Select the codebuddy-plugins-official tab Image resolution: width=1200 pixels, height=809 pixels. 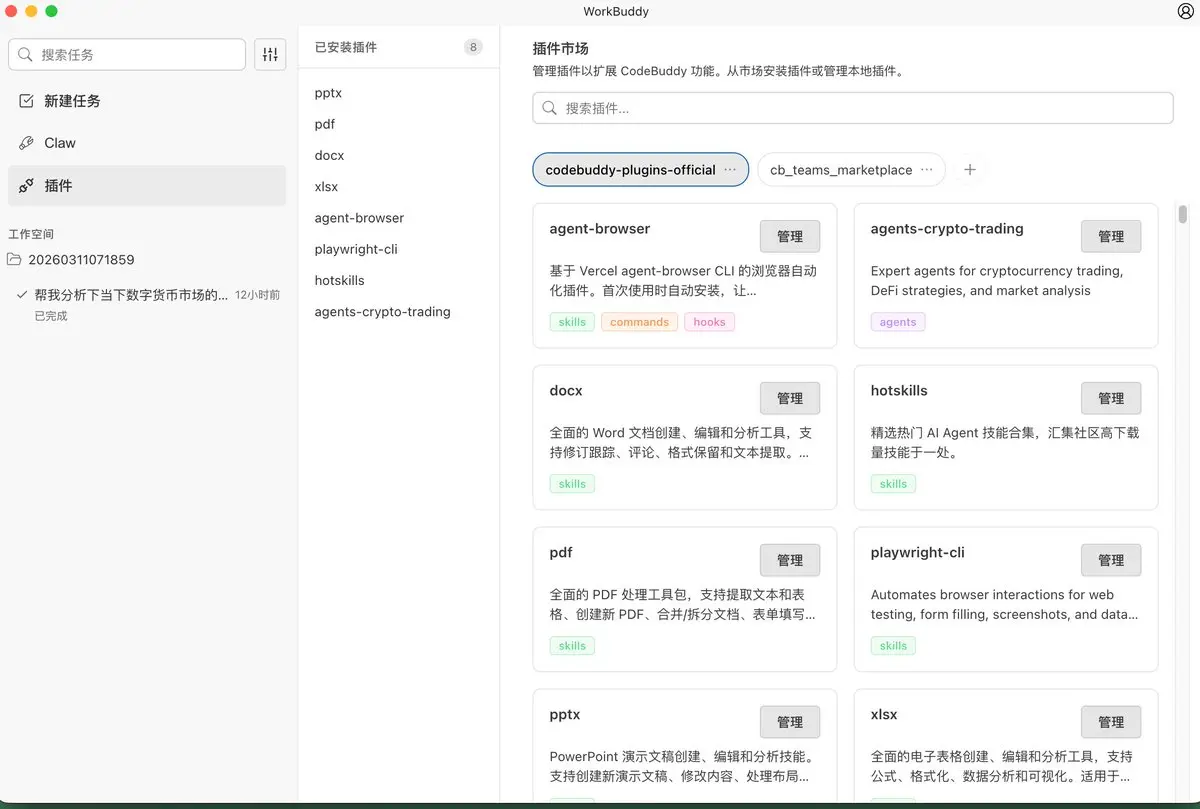(x=629, y=170)
